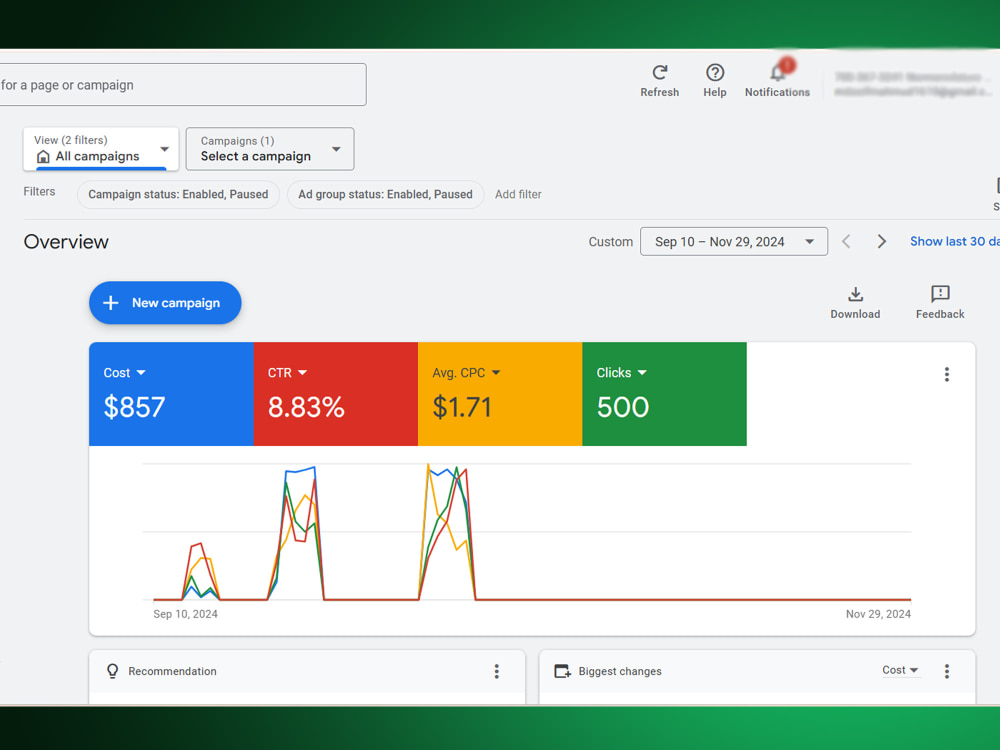Click the Download icon

pos(855,294)
